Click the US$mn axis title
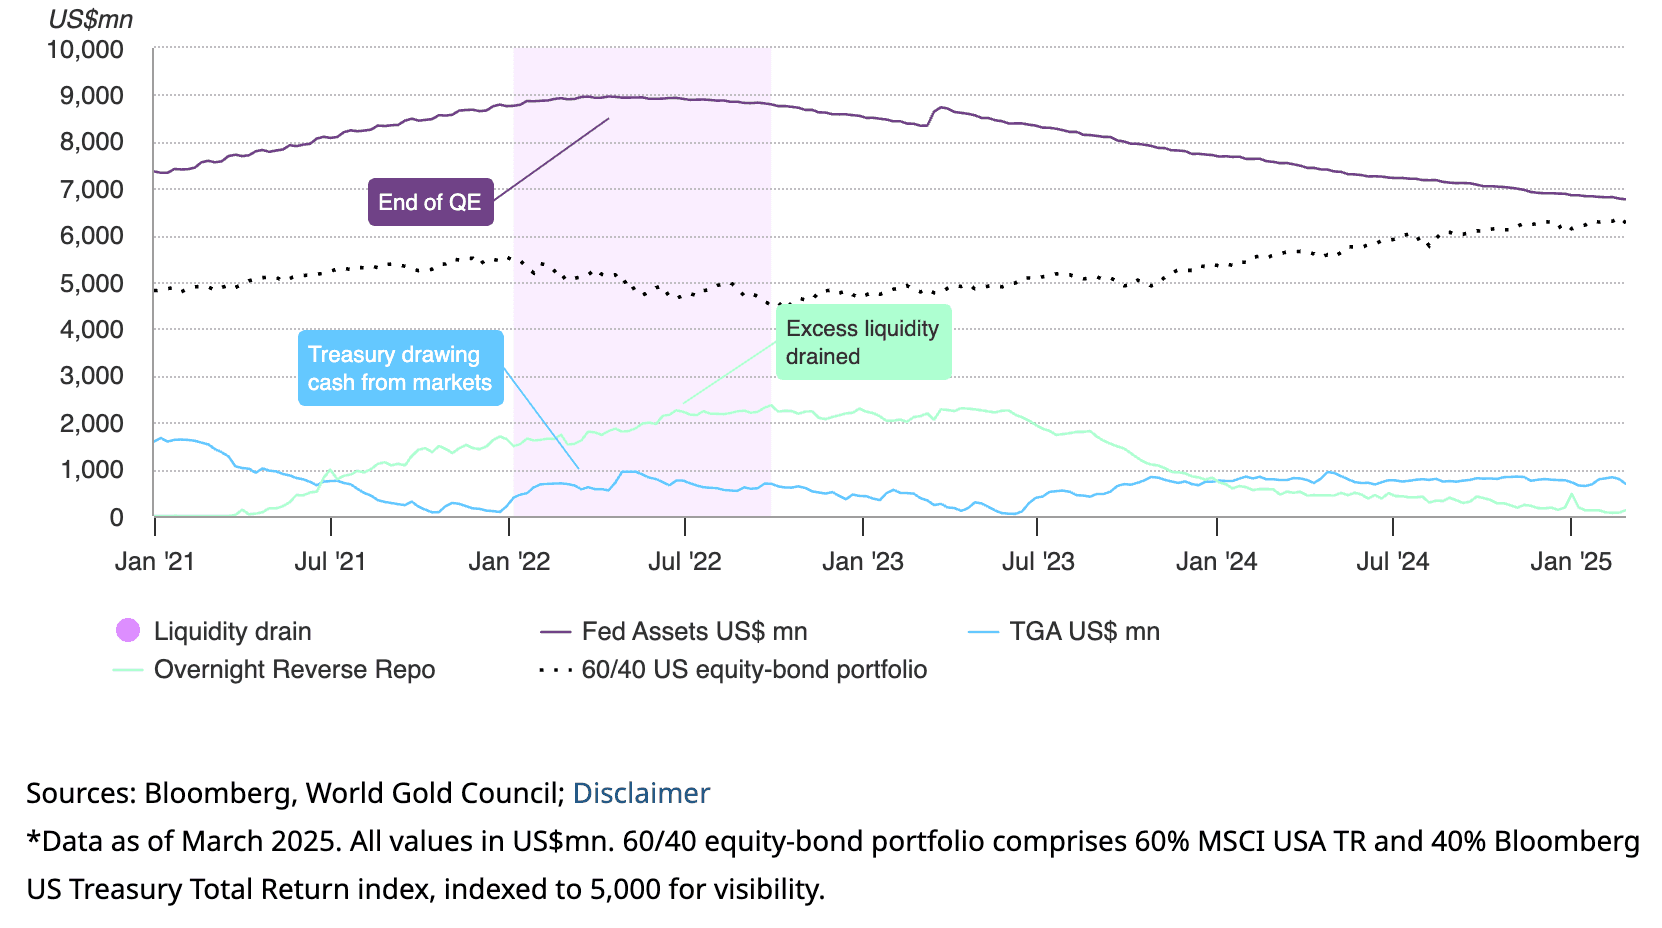This screenshot has height=928, width=1662. coord(90,19)
